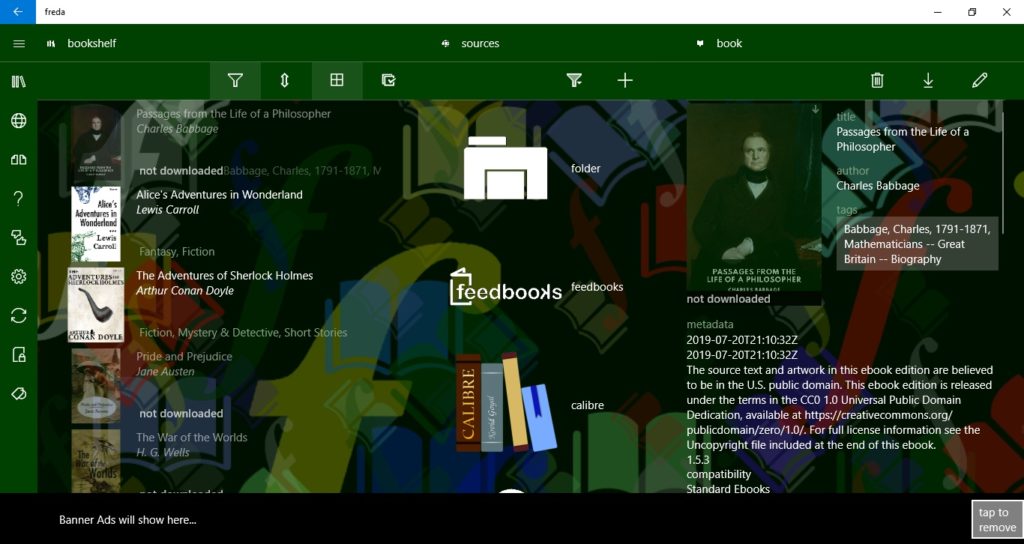Click the Alice's Adventures in Wonderland cover
The height and width of the screenshot is (544, 1024).
coord(96,224)
